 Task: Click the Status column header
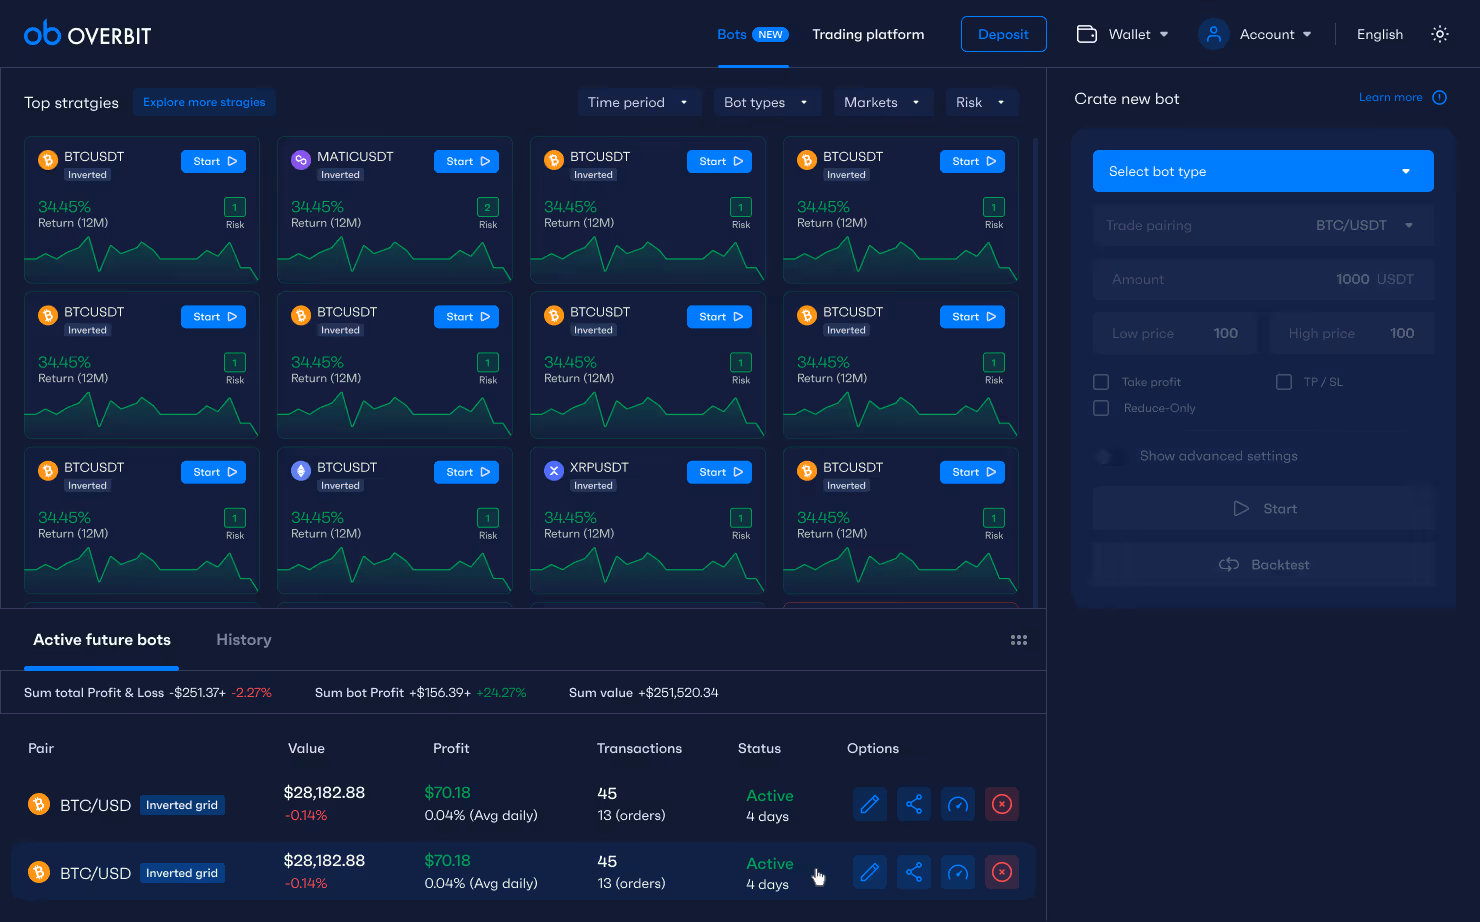[x=759, y=748]
